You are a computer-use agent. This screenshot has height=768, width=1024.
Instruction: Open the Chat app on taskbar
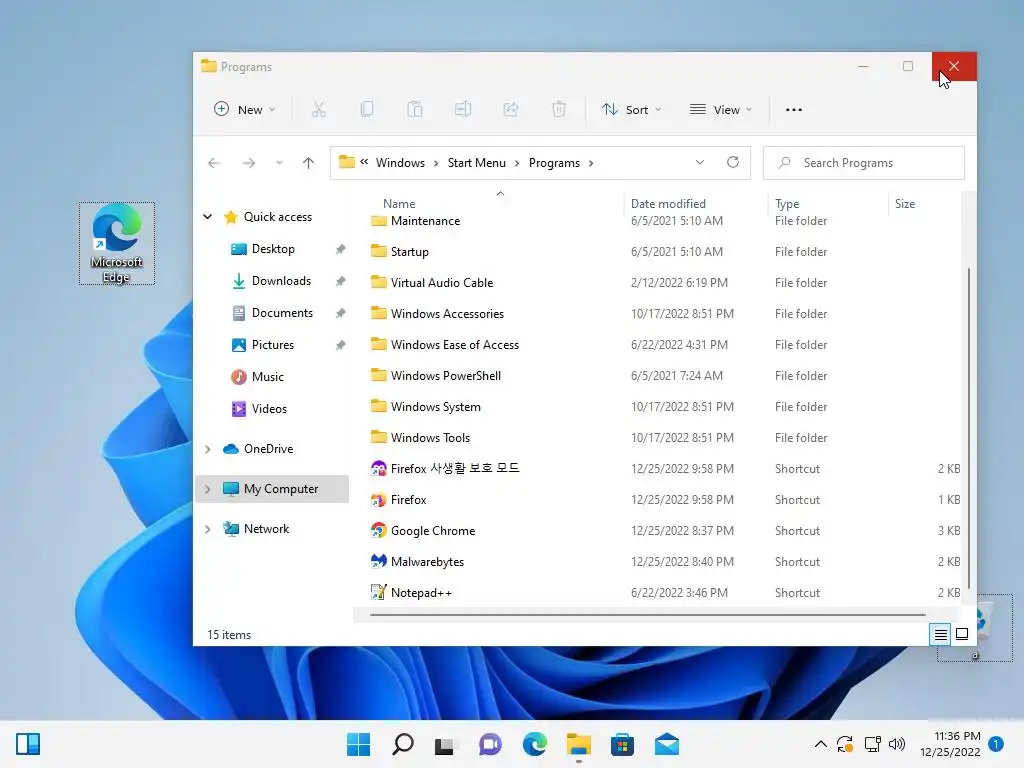click(x=490, y=744)
